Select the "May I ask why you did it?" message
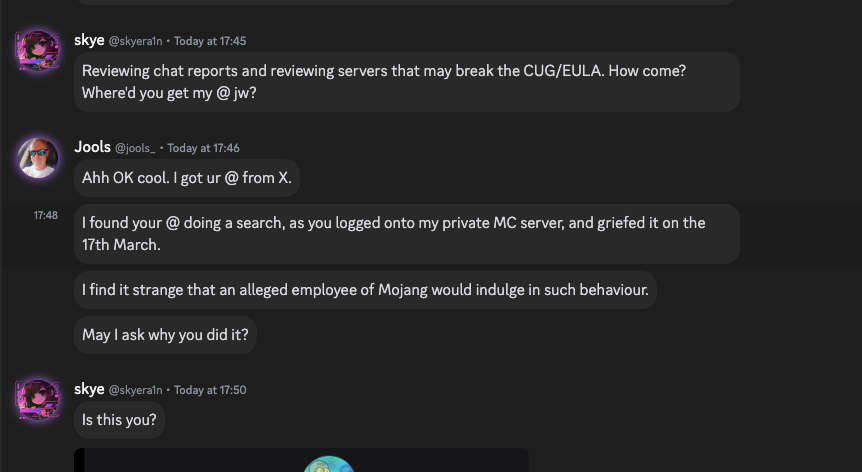862x472 pixels. (x=165, y=334)
